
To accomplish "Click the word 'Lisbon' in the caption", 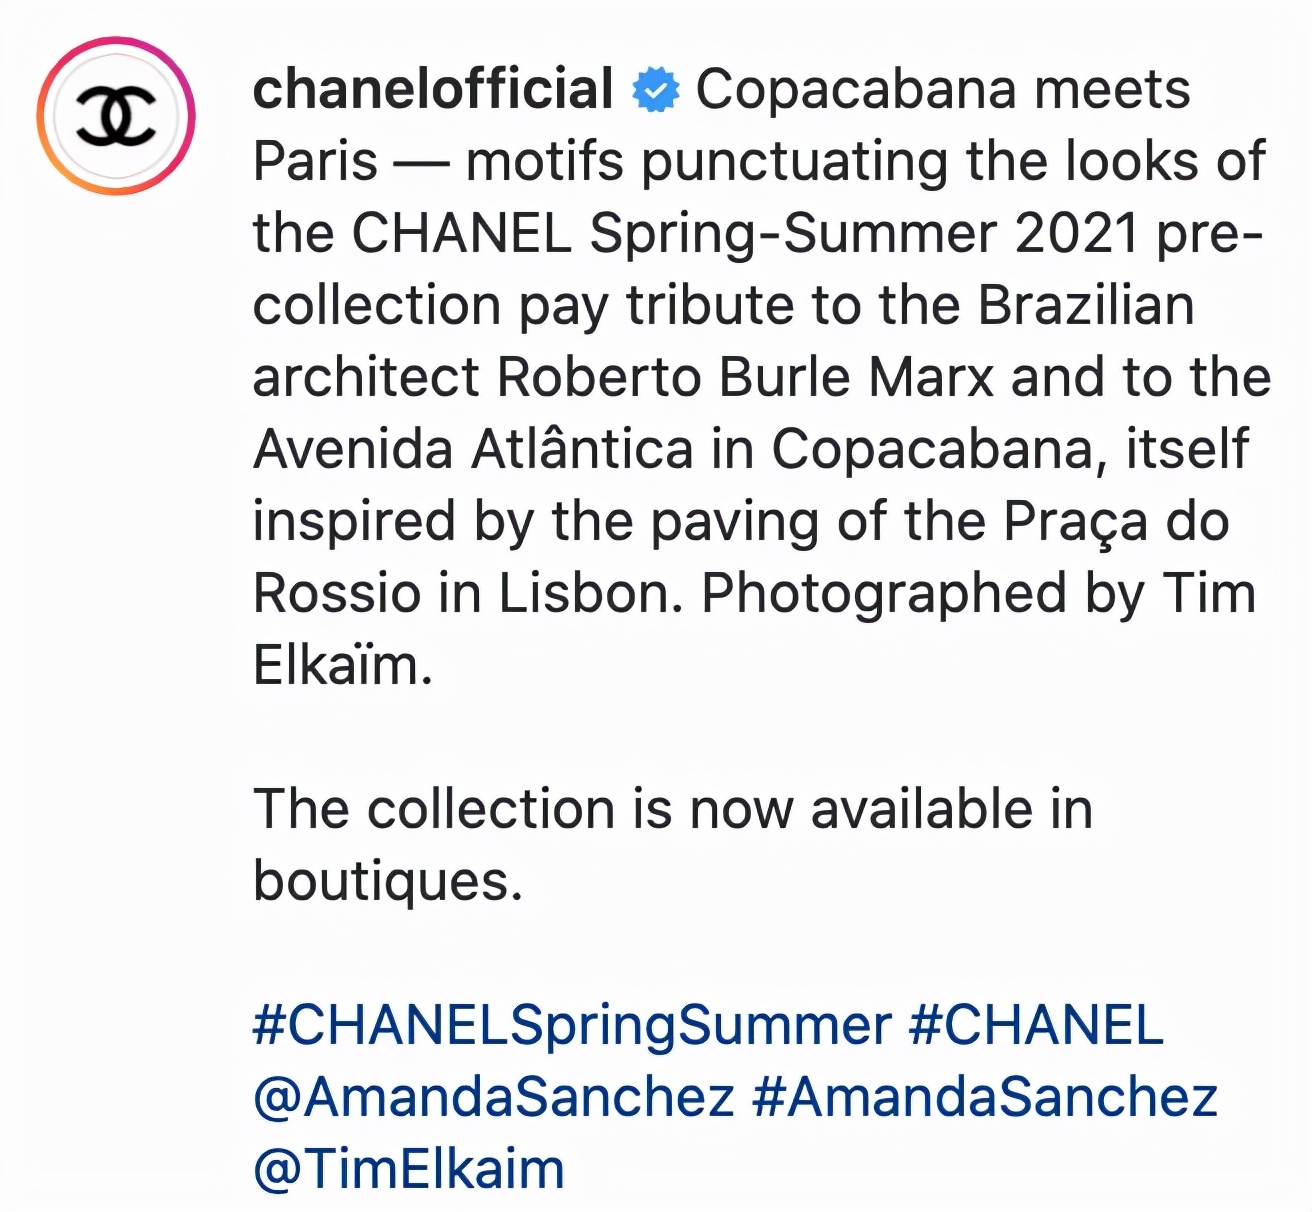I will click(590, 594).
